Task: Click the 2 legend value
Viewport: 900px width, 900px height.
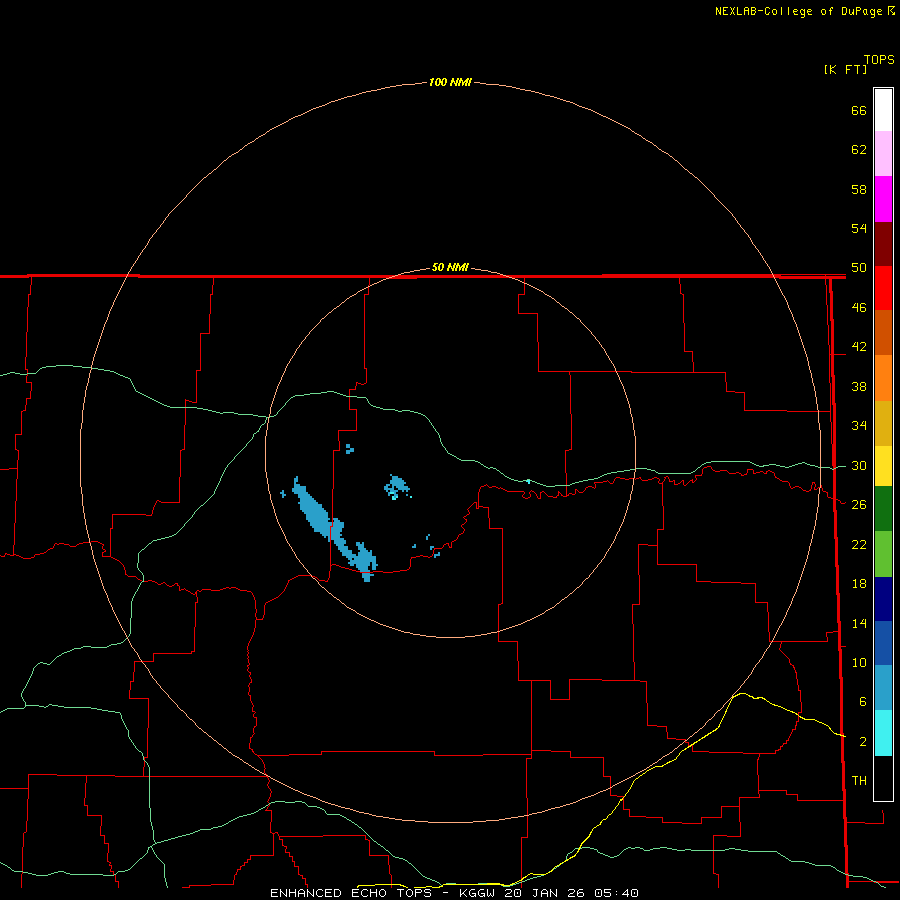Action: (862, 742)
